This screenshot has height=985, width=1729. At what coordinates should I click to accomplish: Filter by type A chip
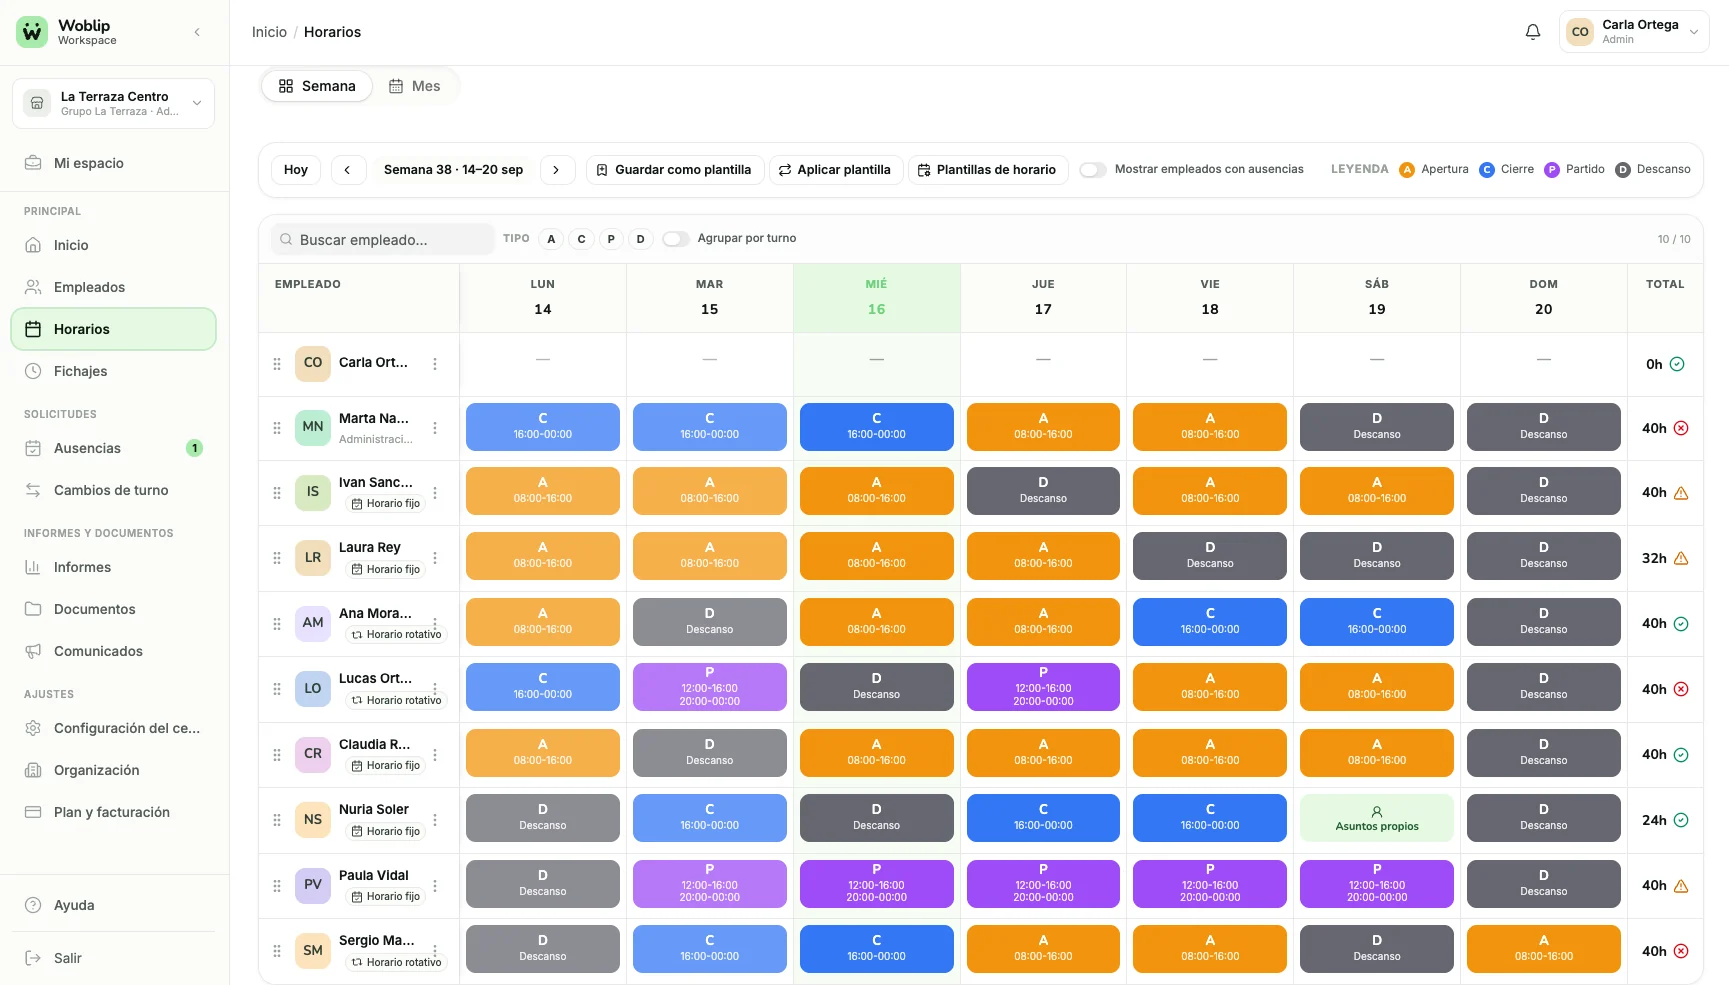(x=551, y=239)
